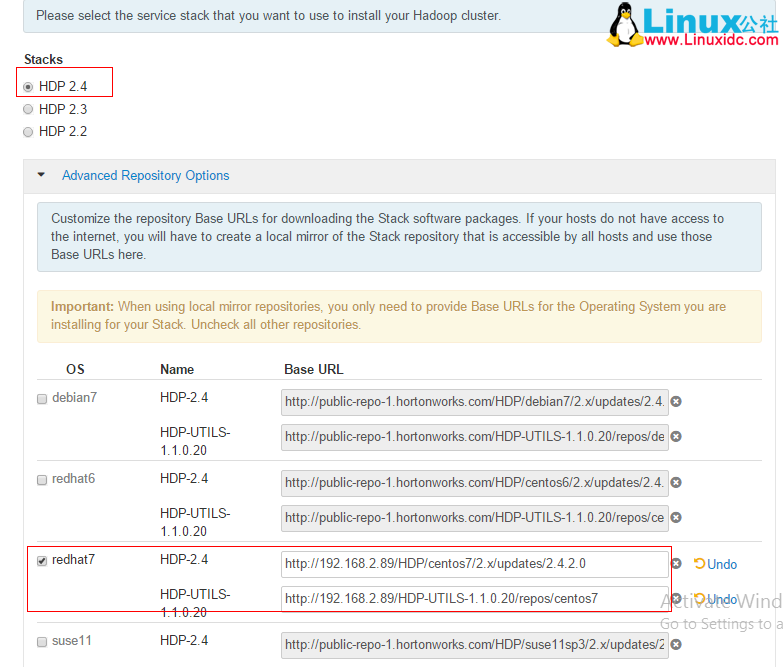Select the HDP 2.4 stack radio button

click(28, 87)
